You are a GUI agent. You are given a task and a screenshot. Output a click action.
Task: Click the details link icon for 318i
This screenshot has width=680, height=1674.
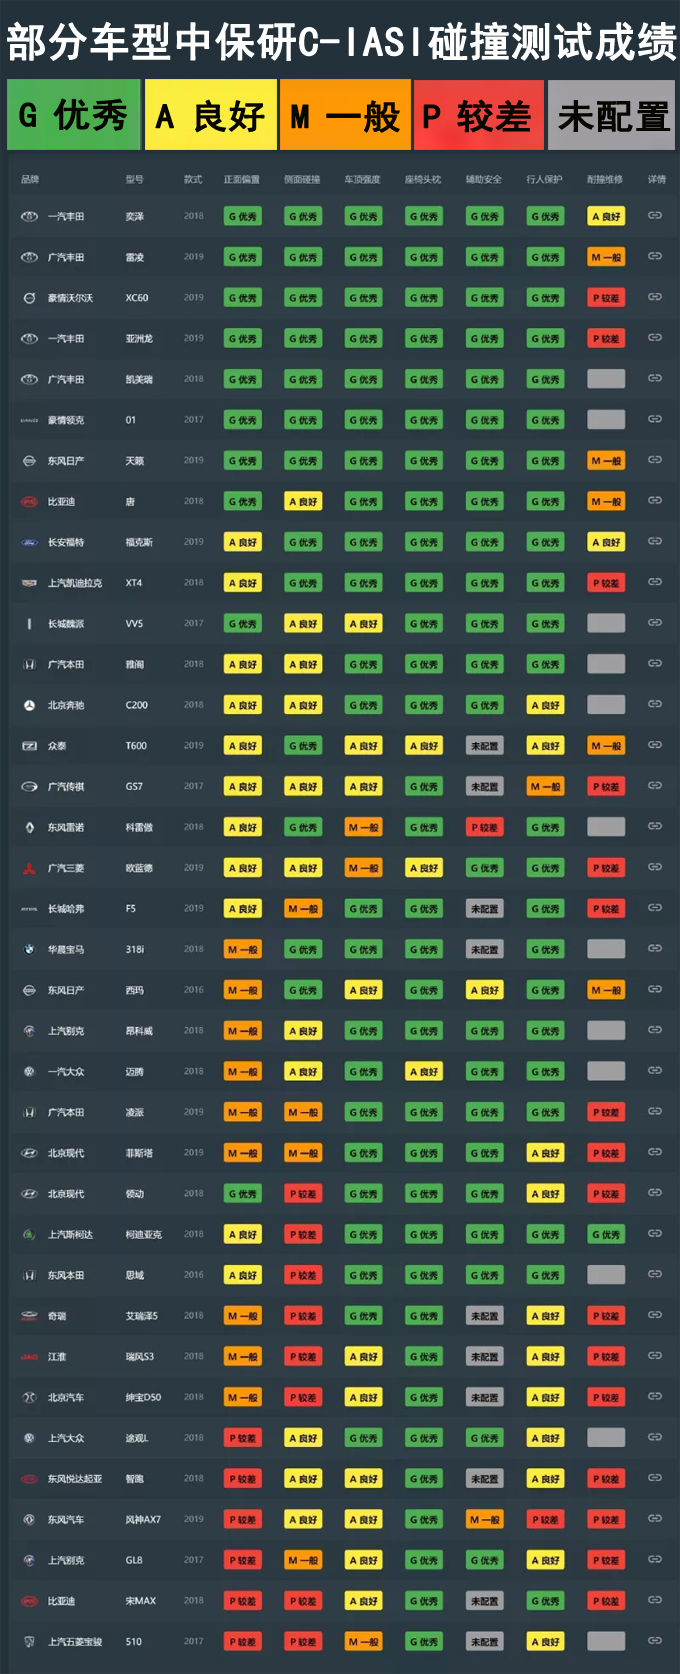(x=655, y=949)
